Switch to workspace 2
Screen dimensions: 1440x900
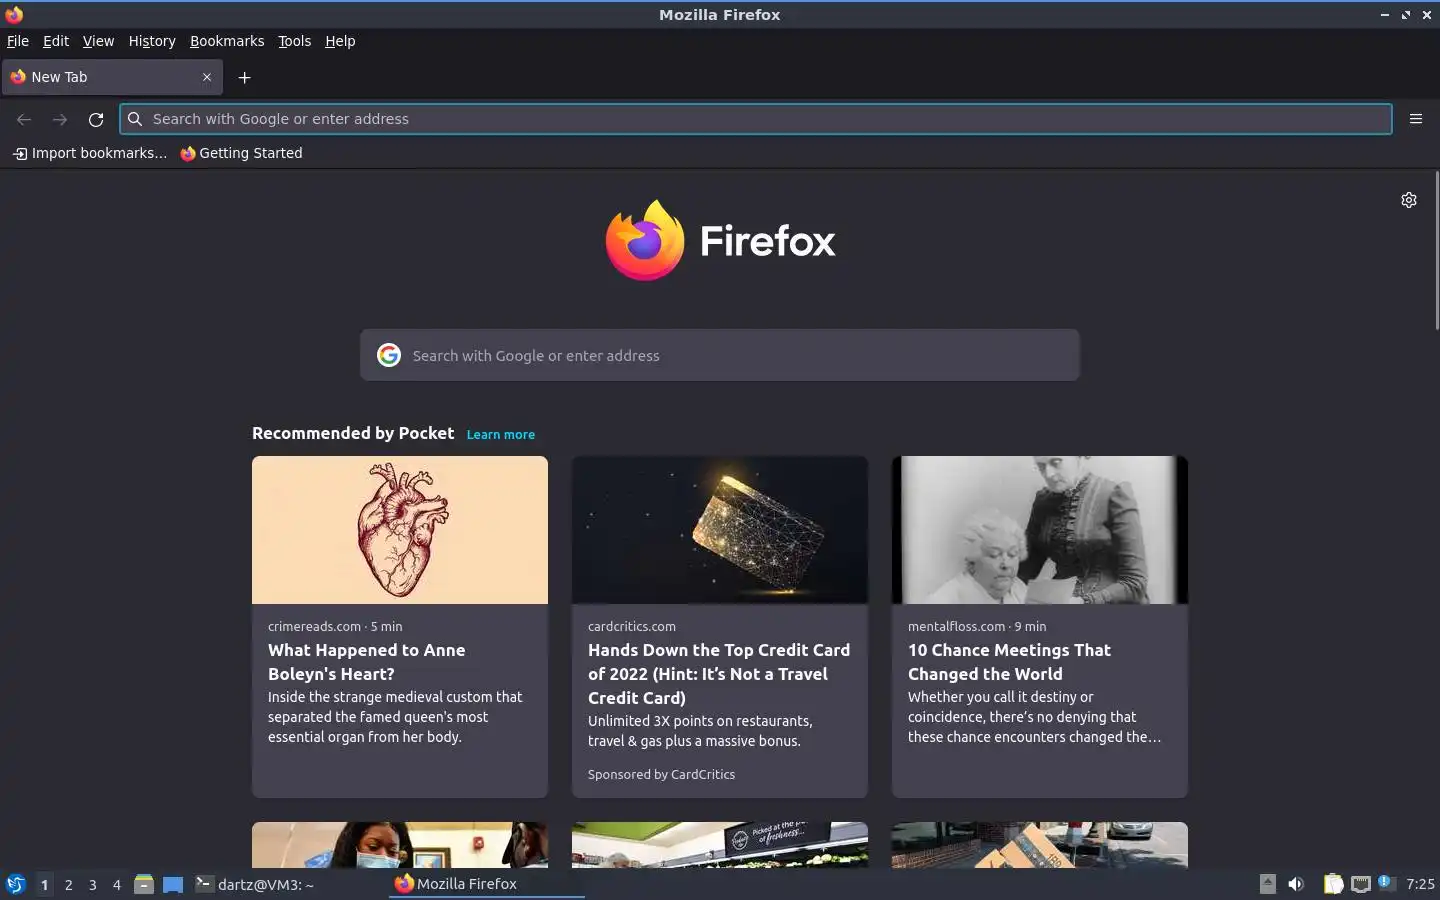click(68, 884)
